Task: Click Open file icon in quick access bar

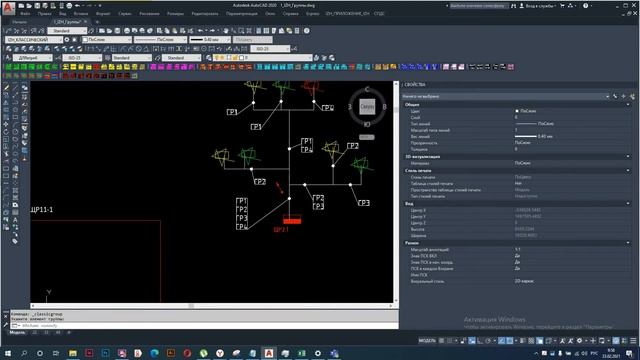Action: (29, 6)
